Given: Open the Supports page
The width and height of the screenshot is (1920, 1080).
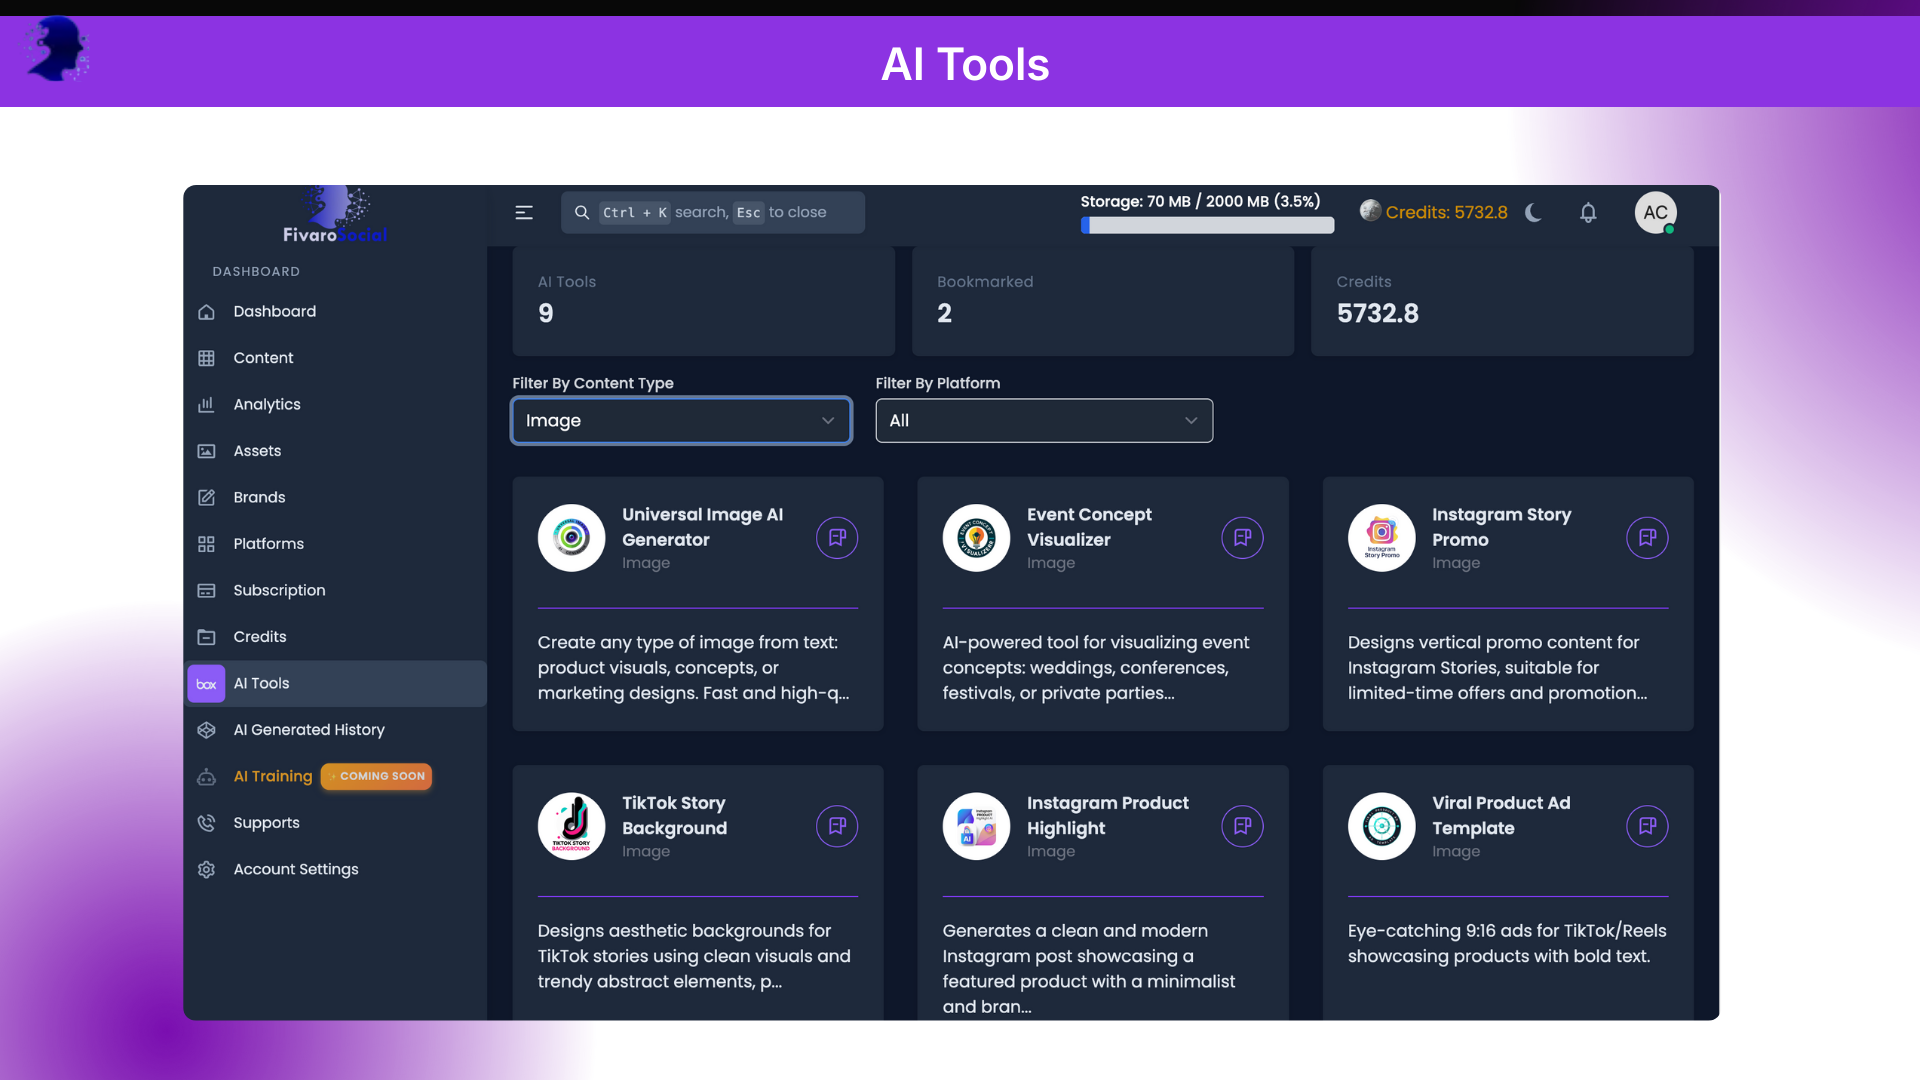Looking at the screenshot, I should coord(265,823).
